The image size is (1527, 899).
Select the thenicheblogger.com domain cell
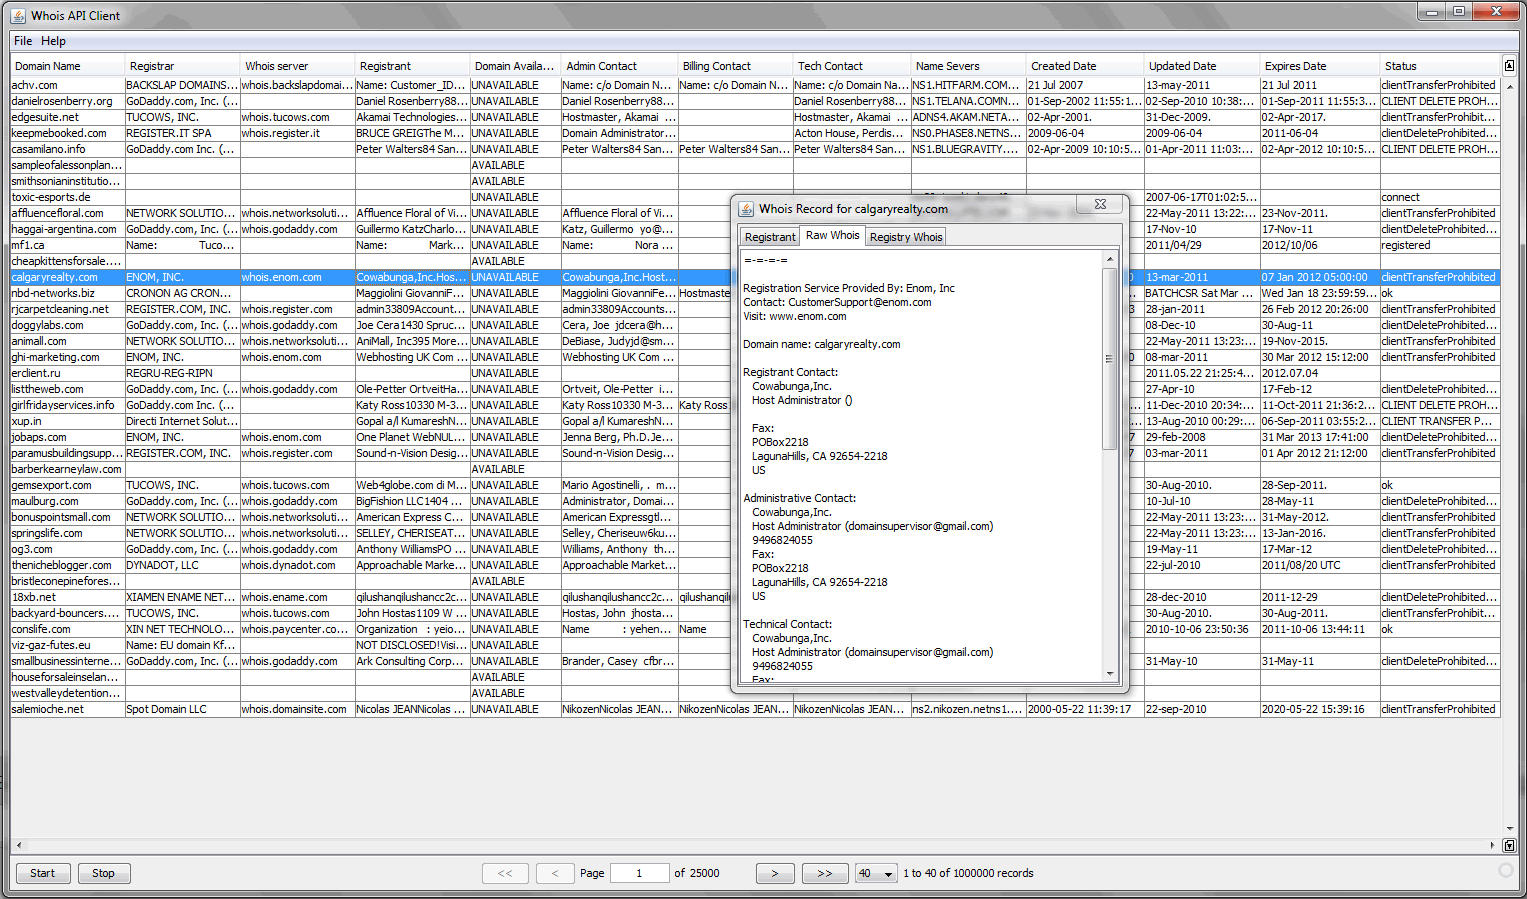coord(67,565)
